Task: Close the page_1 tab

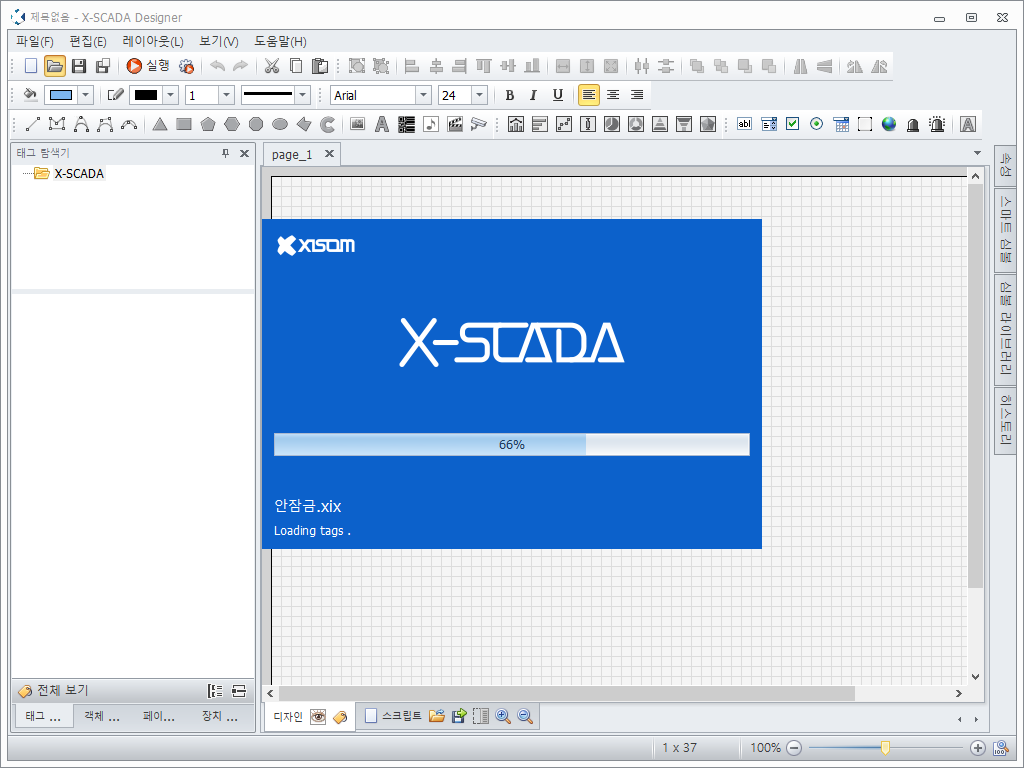Action: click(x=330, y=154)
